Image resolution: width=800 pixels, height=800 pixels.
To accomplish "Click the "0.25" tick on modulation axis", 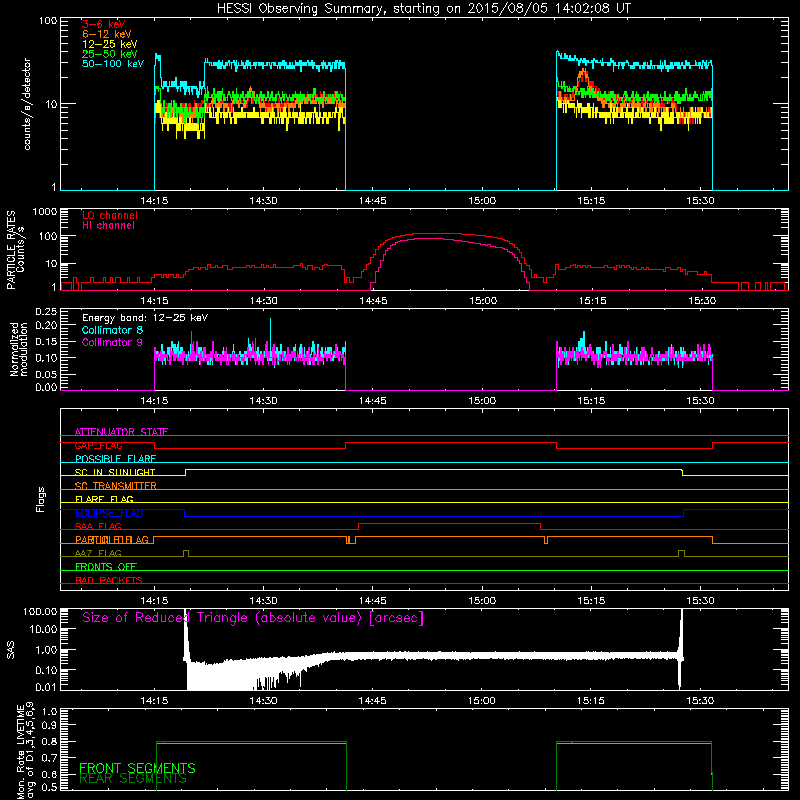I will click(x=46, y=312).
